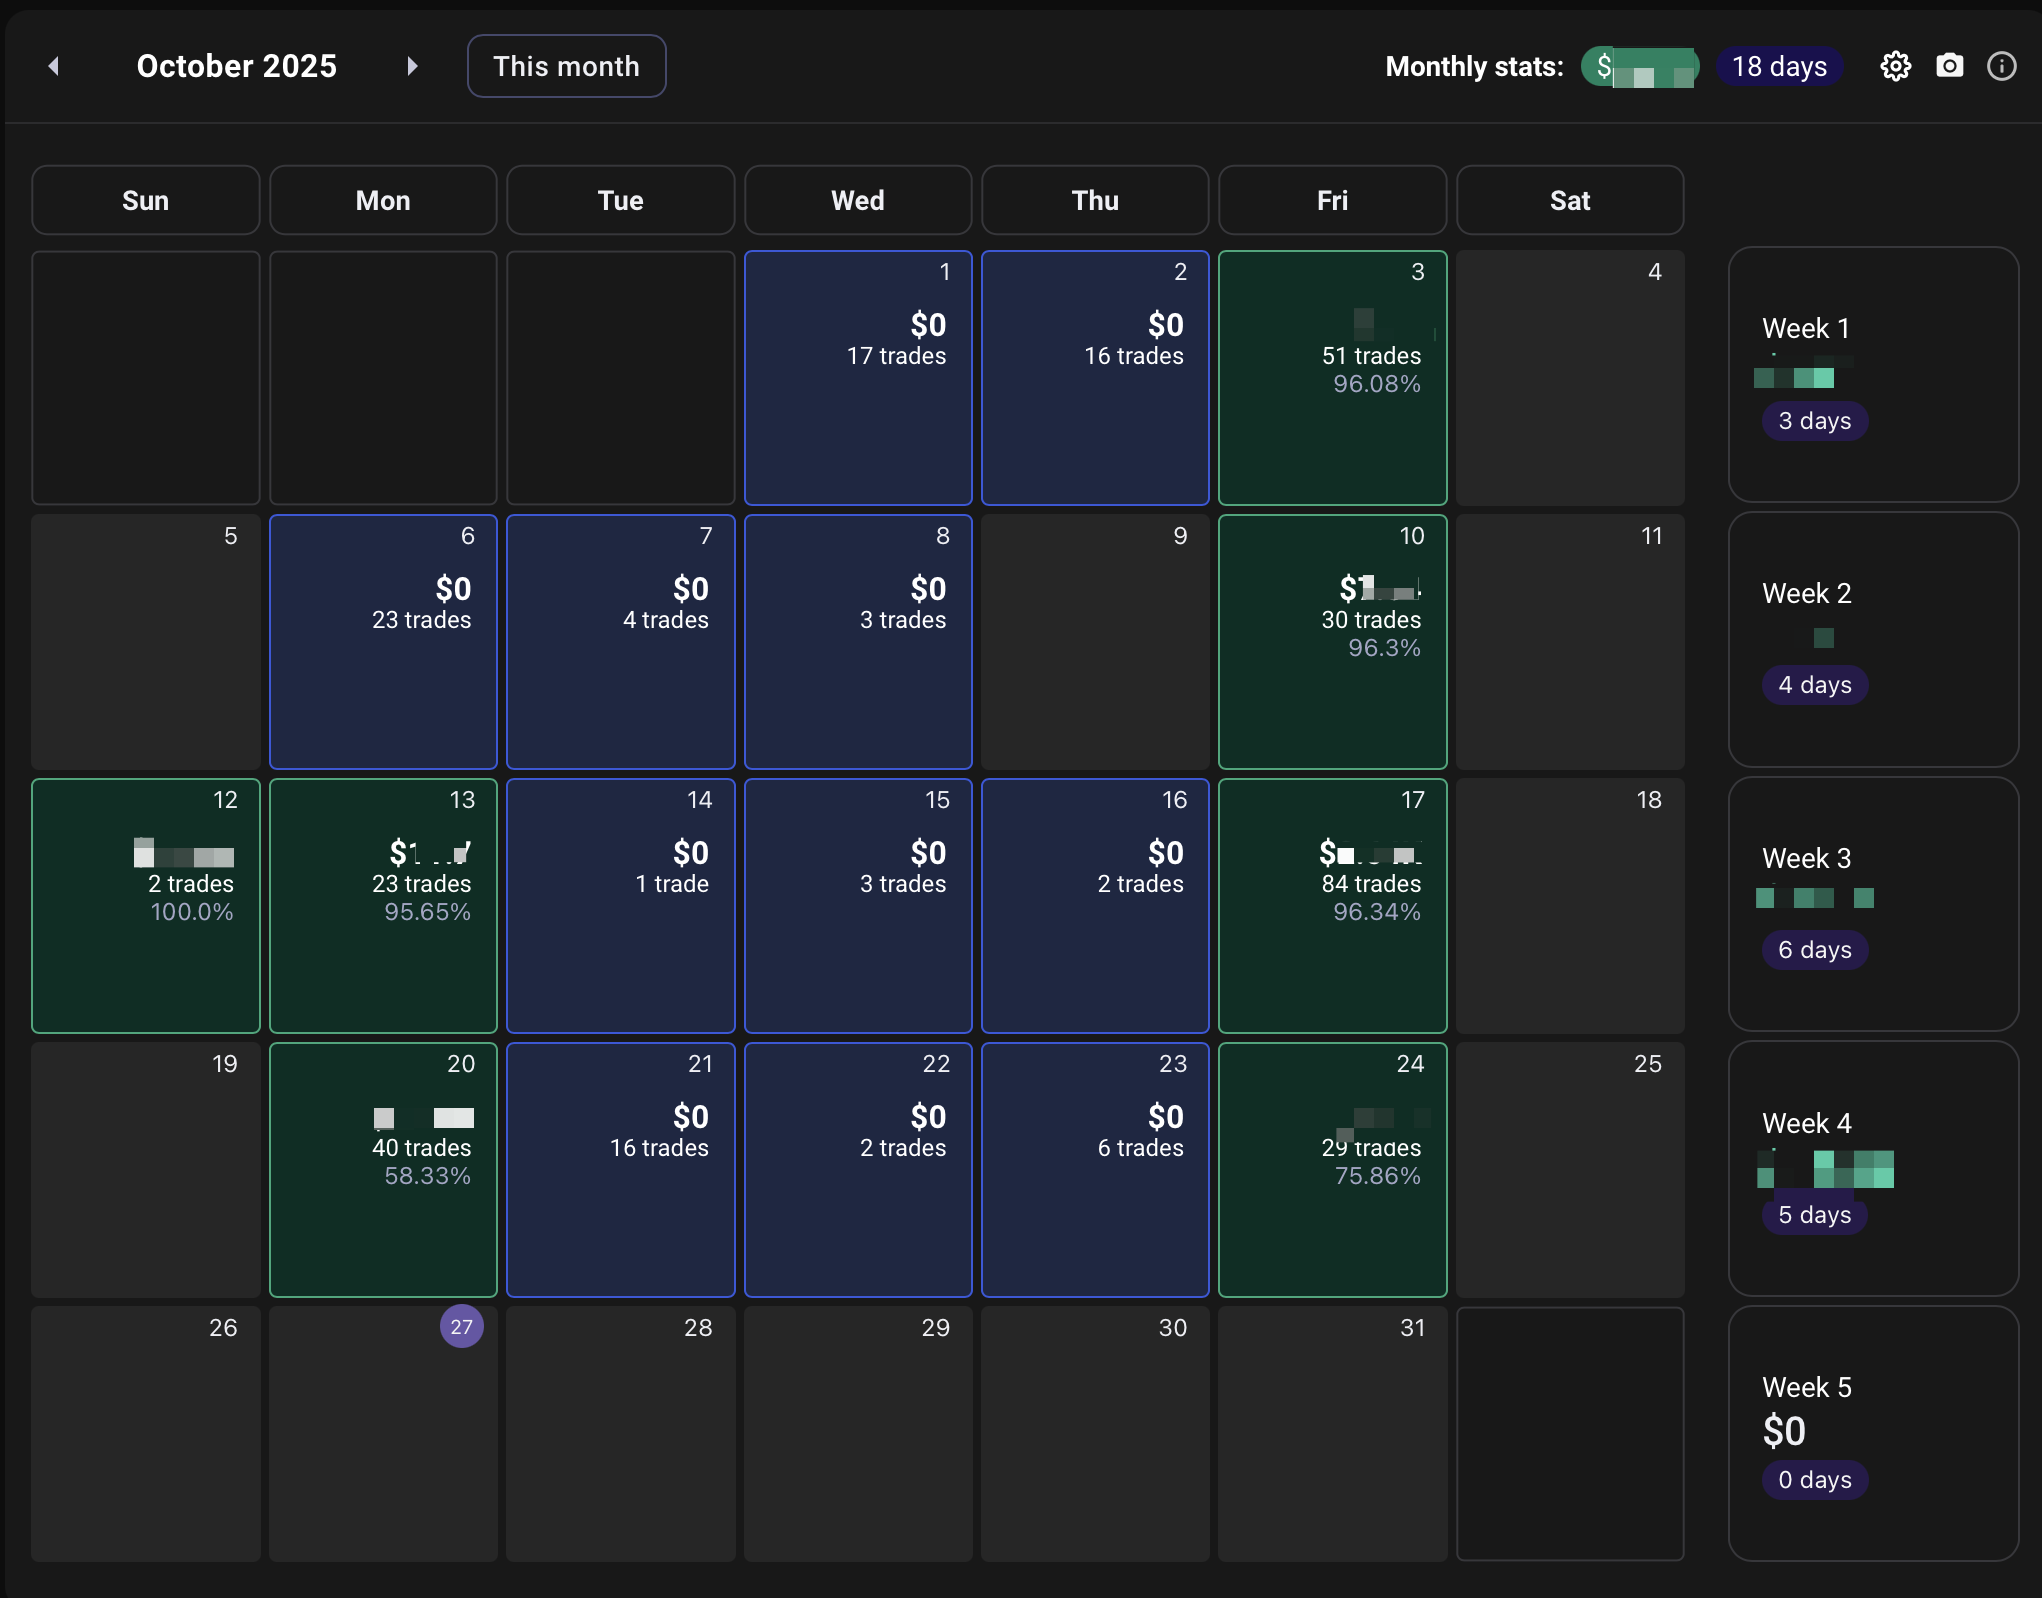Select the monthly stats dollar badge
Viewport: 2042px width, 1598px height.
coord(1639,67)
